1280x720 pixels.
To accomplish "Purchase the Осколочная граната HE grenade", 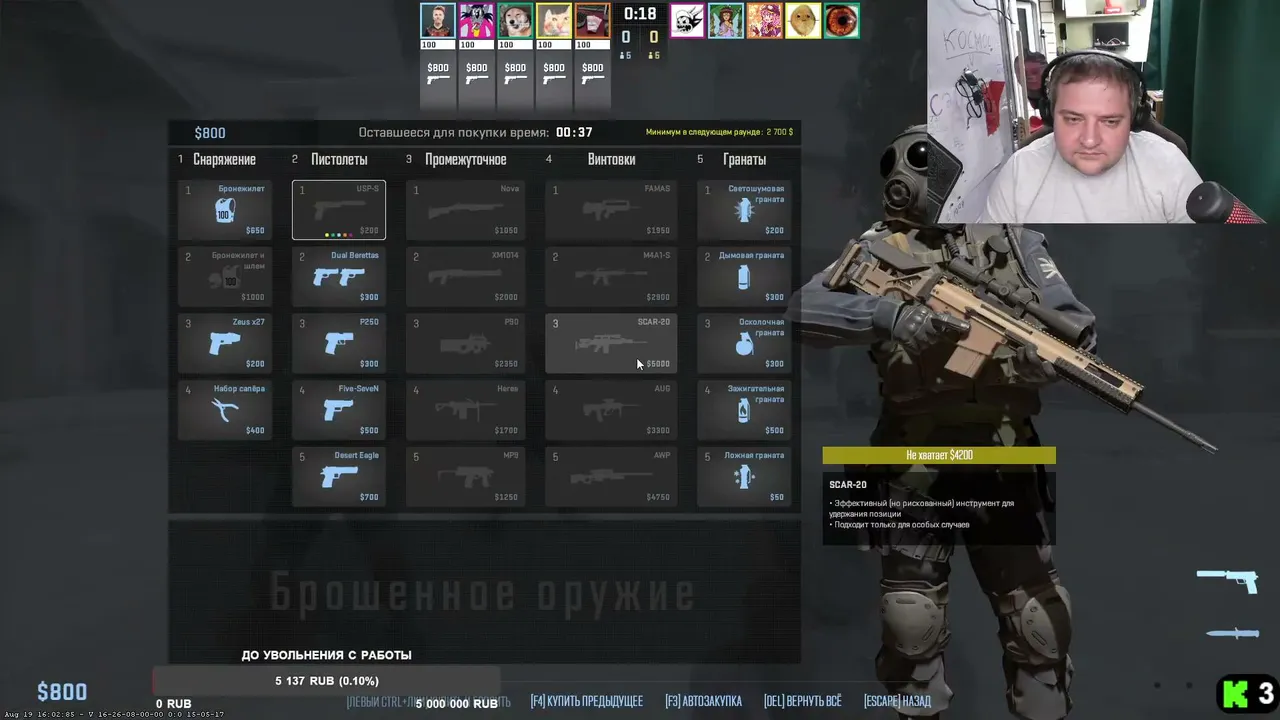I will coord(744,344).
